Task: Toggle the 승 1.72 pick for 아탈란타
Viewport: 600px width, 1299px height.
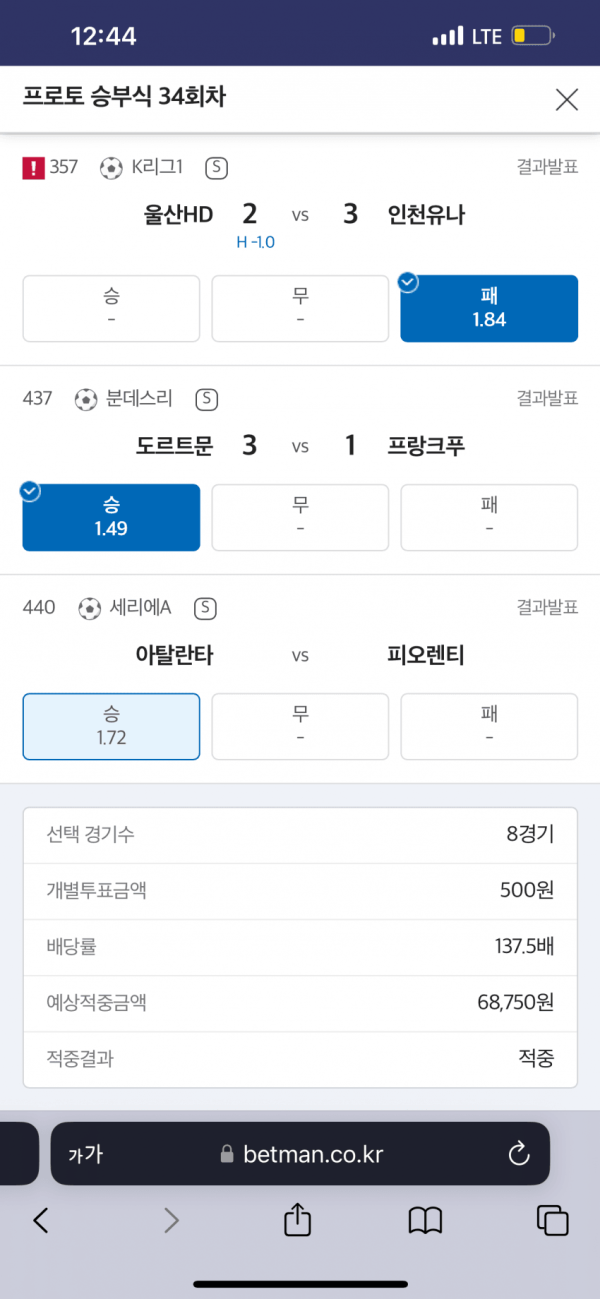Action: 111,726
